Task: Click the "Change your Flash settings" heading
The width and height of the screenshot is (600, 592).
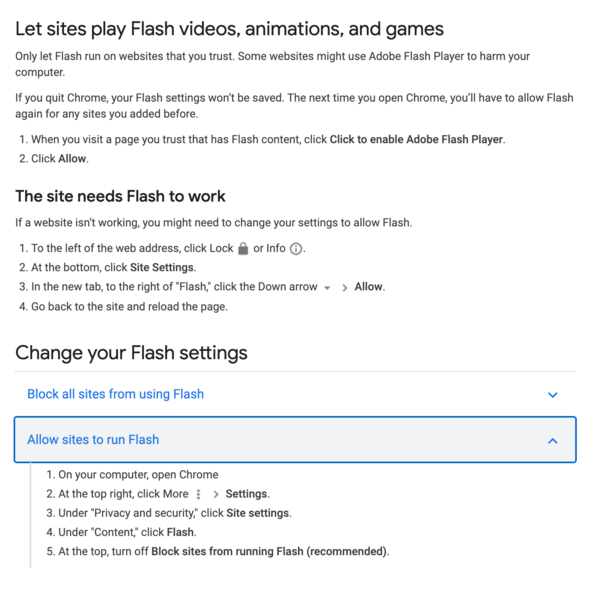Action: pos(131,353)
